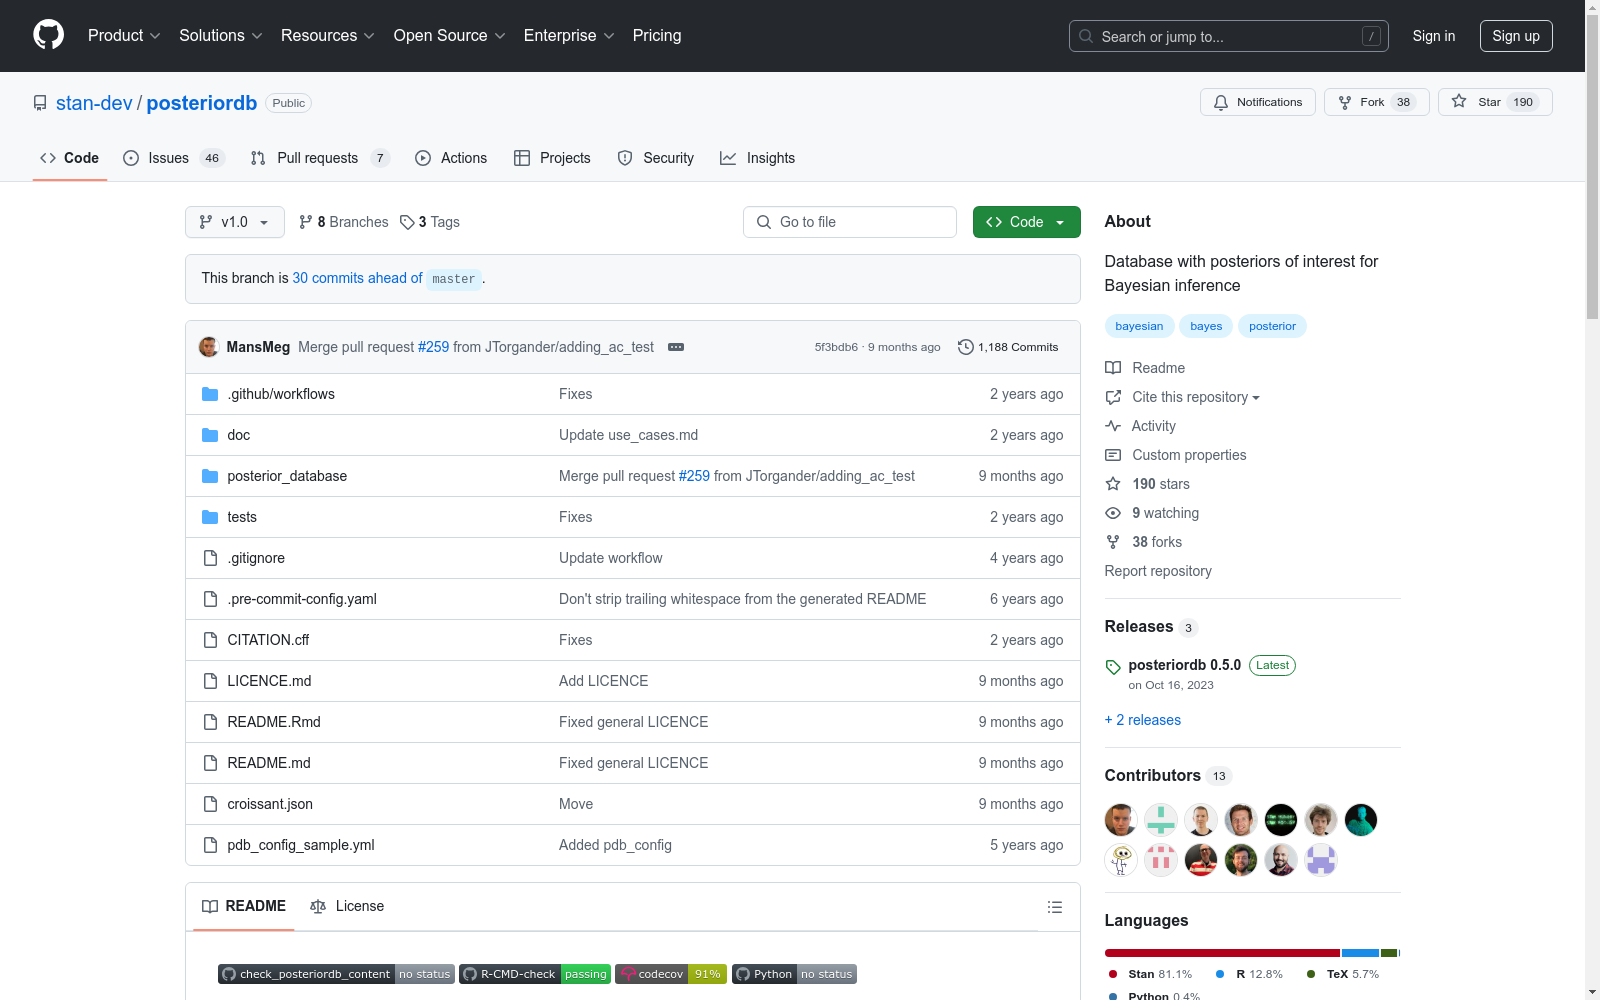Click the tests folder icon
The width and height of the screenshot is (1600, 1000).
[210, 517]
